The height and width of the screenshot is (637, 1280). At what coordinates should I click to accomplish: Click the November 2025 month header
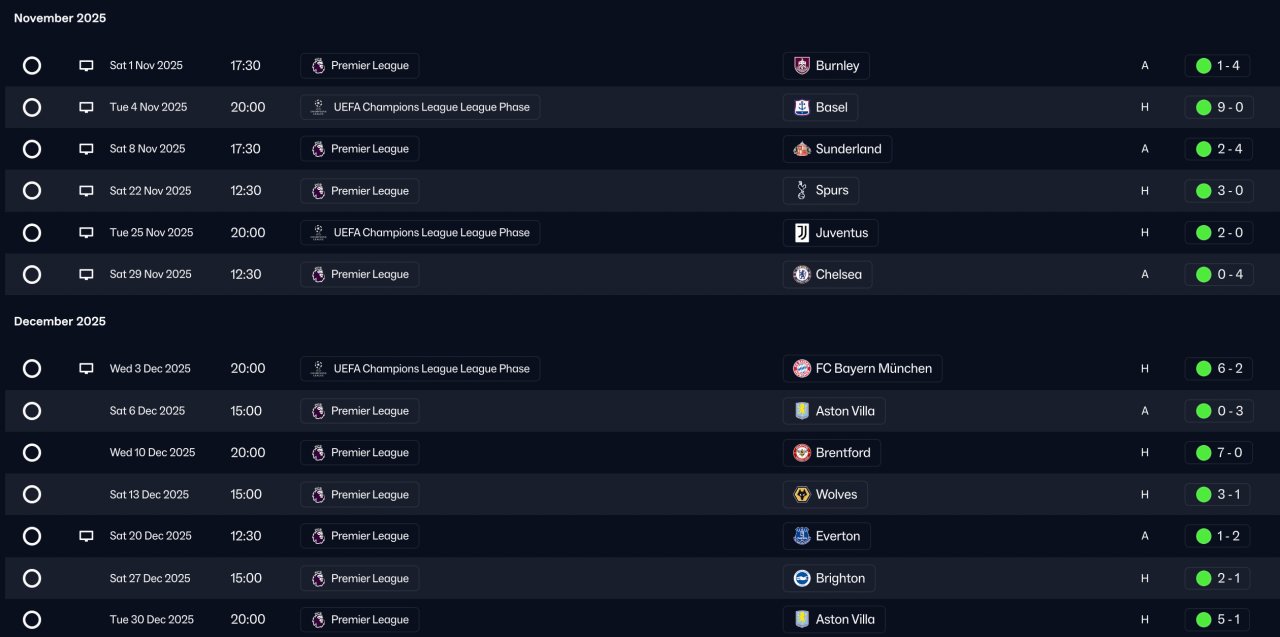pyautogui.click(x=60, y=18)
